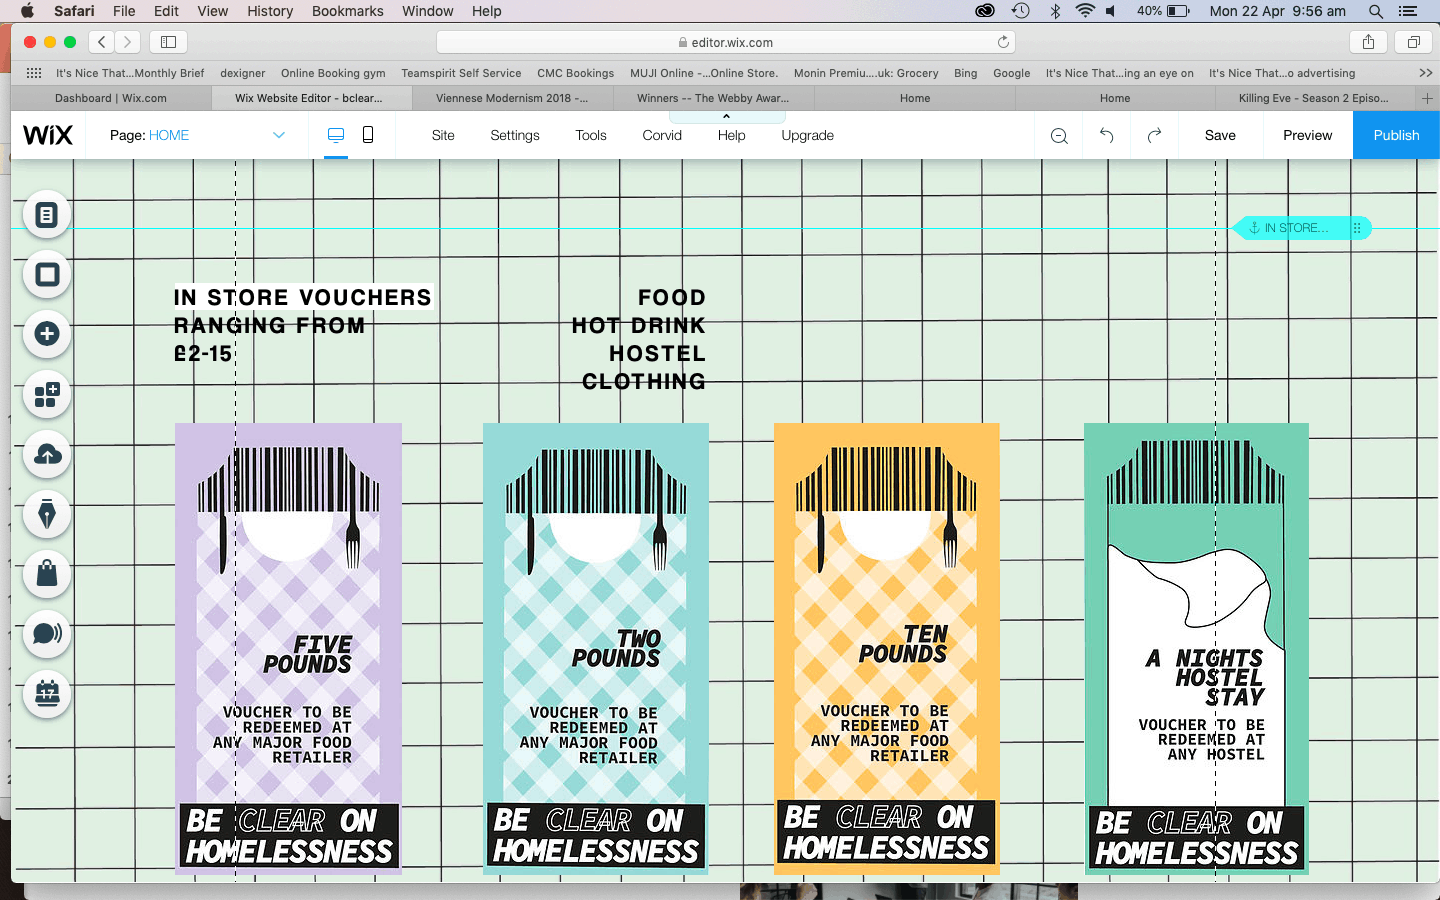Image resolution: width=1440 pixels, height=900 pixels.
Task: Open the Background panel in left sidebar
Action: pyautogui.click(x=47, y=275)
